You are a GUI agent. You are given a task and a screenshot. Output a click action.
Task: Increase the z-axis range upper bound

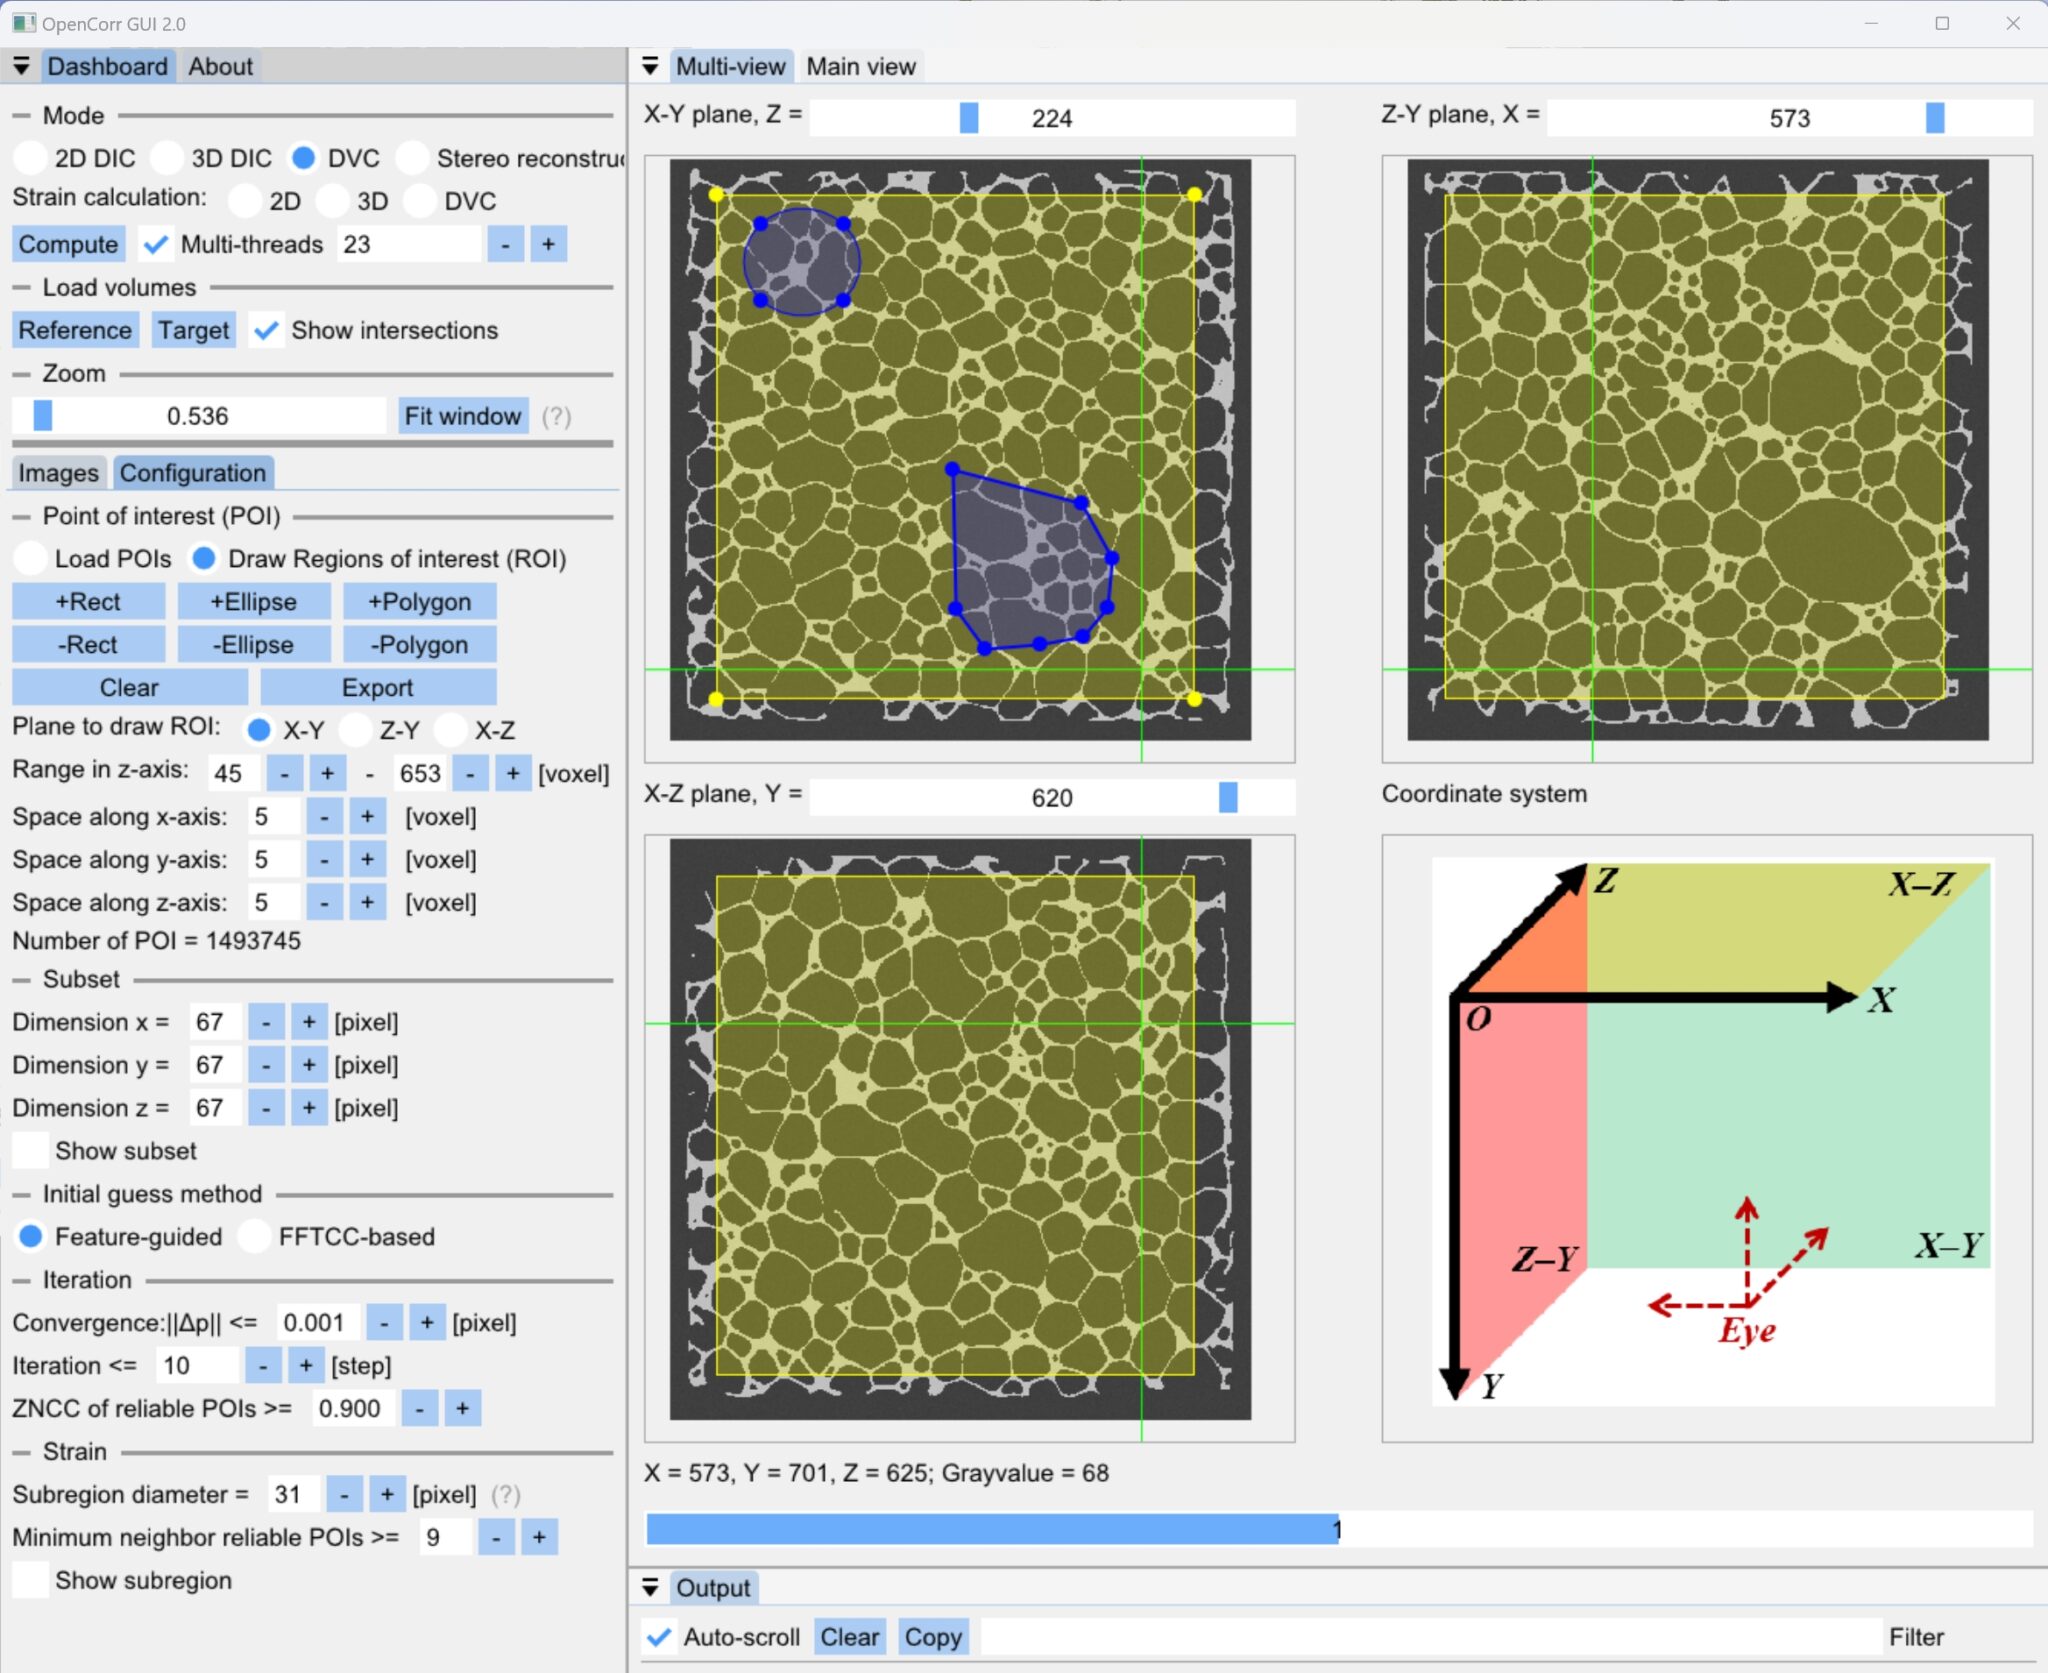tap(513, 772)
